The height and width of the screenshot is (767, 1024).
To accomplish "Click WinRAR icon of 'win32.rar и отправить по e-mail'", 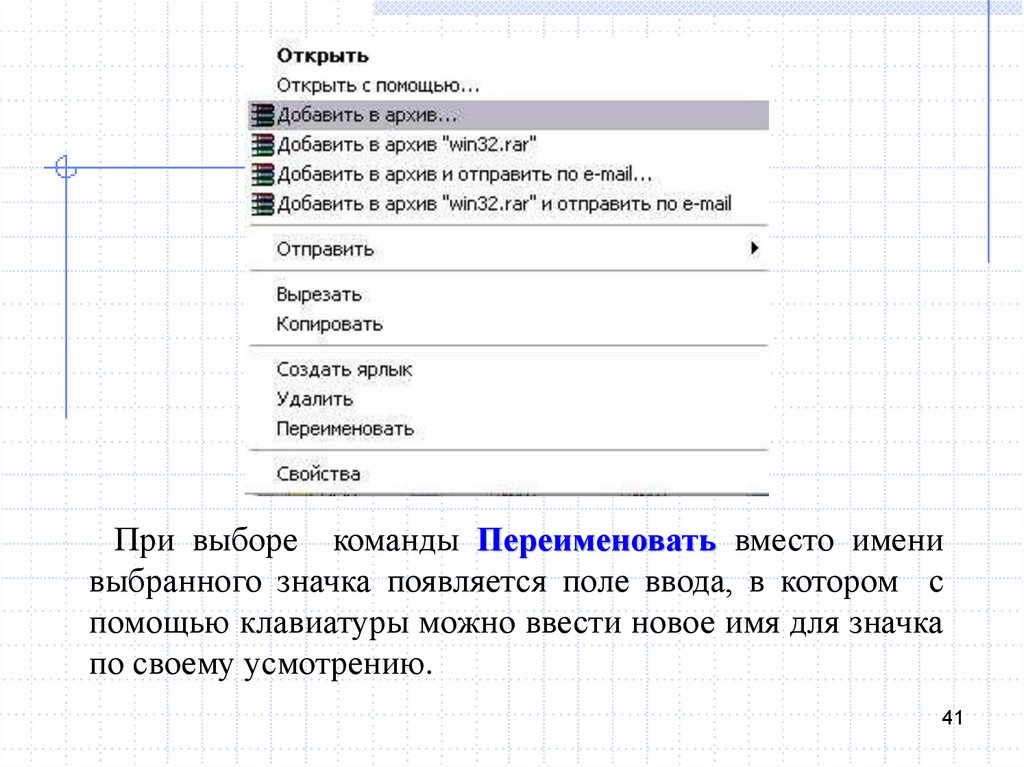I will tap(262, 204).
